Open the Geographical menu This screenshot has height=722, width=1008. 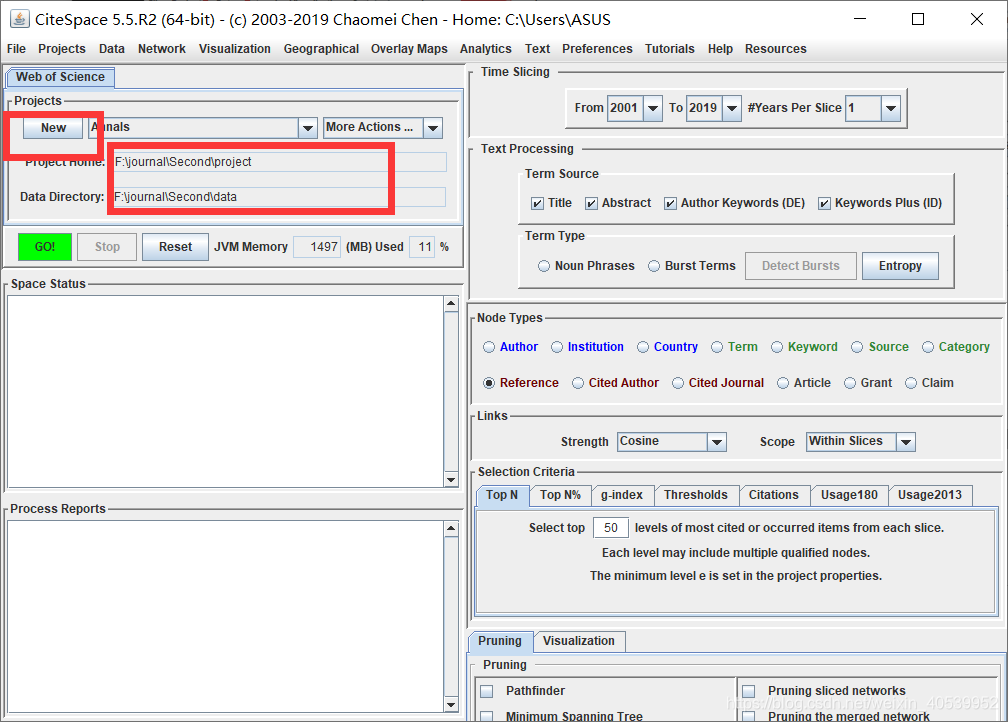[321, 49]
